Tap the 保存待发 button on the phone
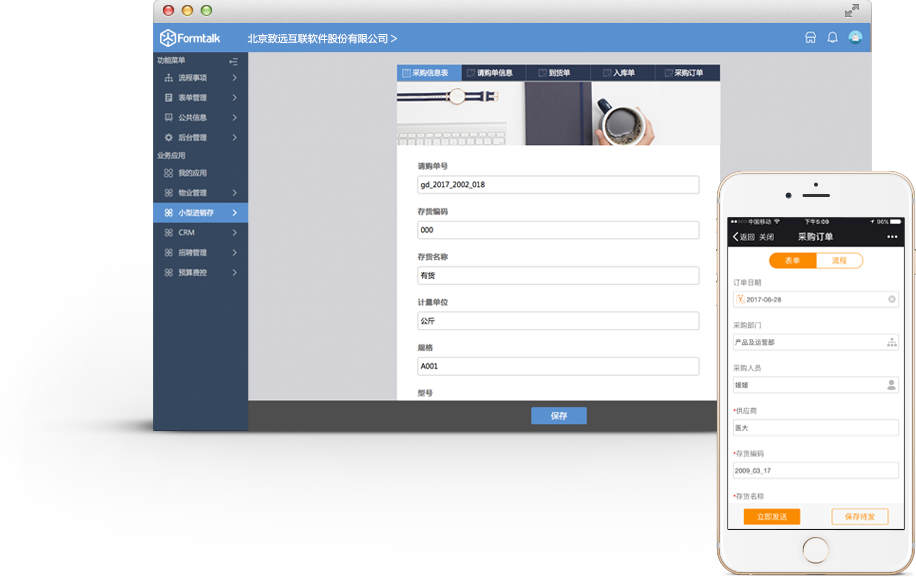 859,517
